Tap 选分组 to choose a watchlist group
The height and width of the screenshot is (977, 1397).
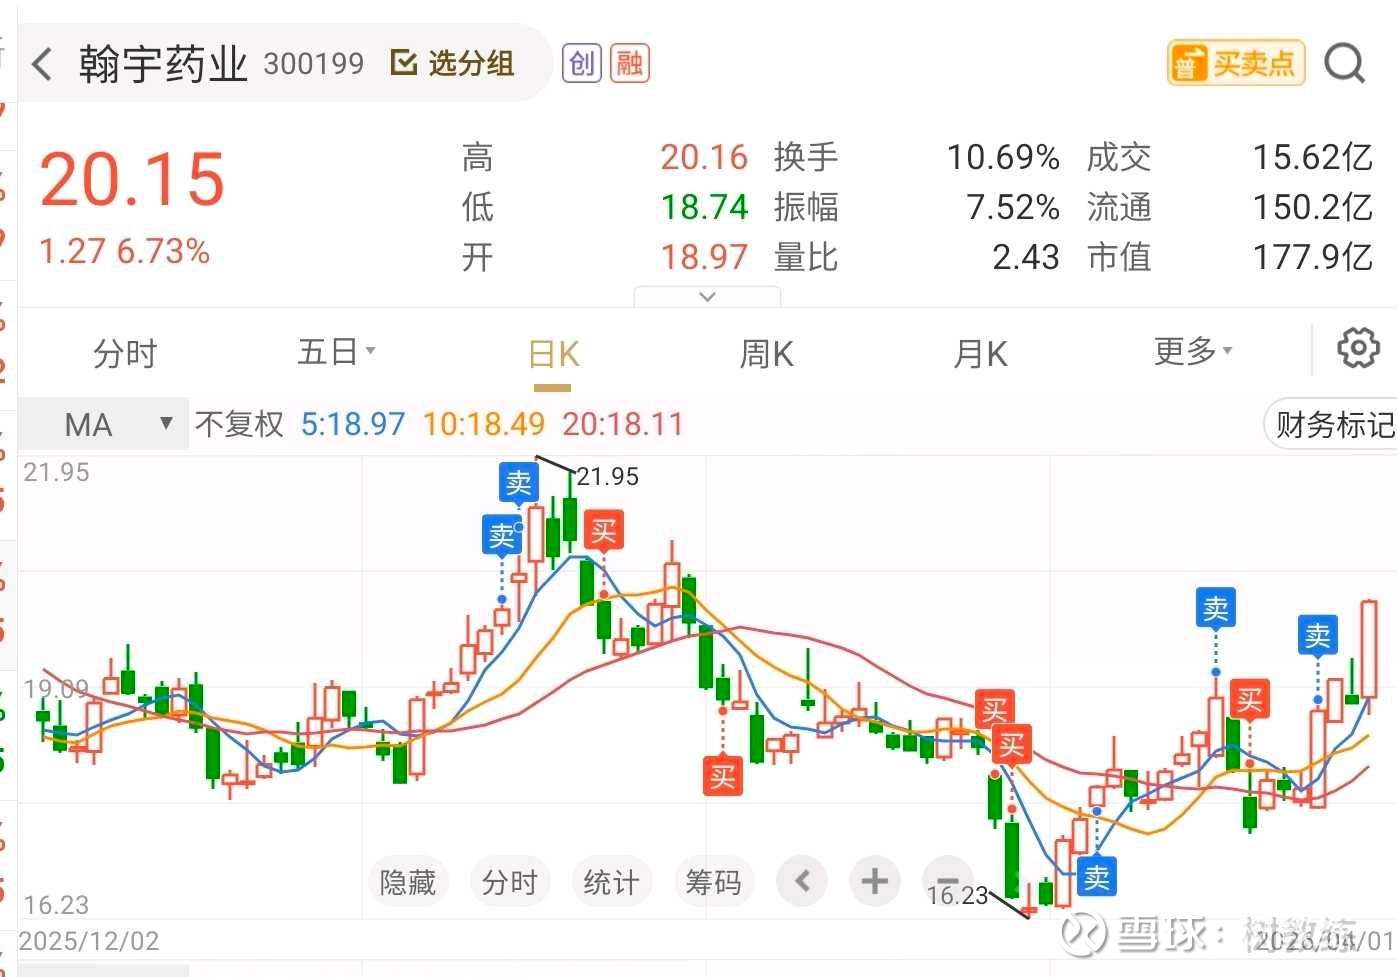point(451,64)
